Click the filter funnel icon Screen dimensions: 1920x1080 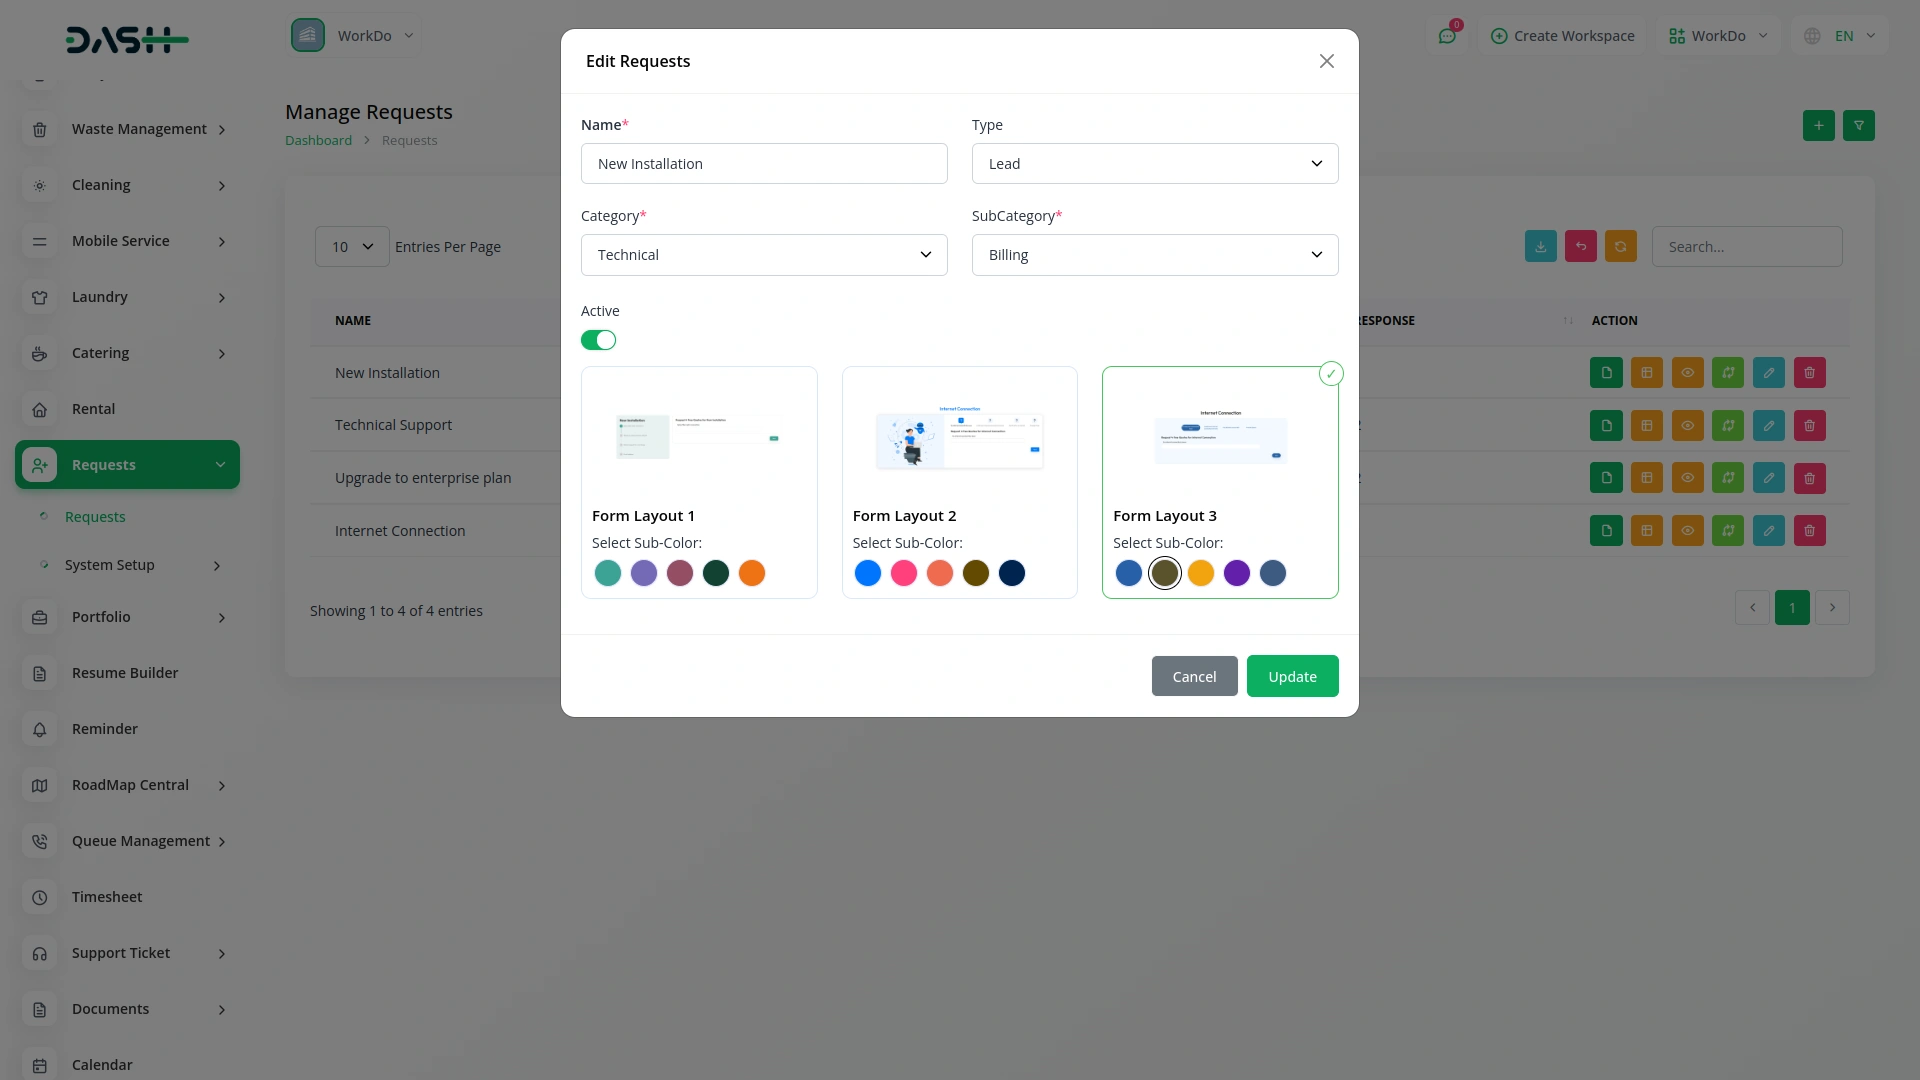(1858, 126)
